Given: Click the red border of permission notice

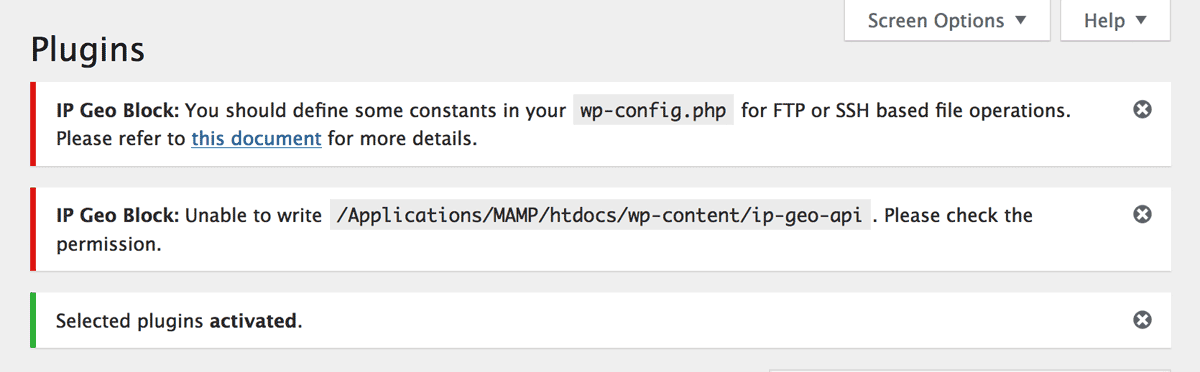Looking at the screenshot, I should (33, 229).
